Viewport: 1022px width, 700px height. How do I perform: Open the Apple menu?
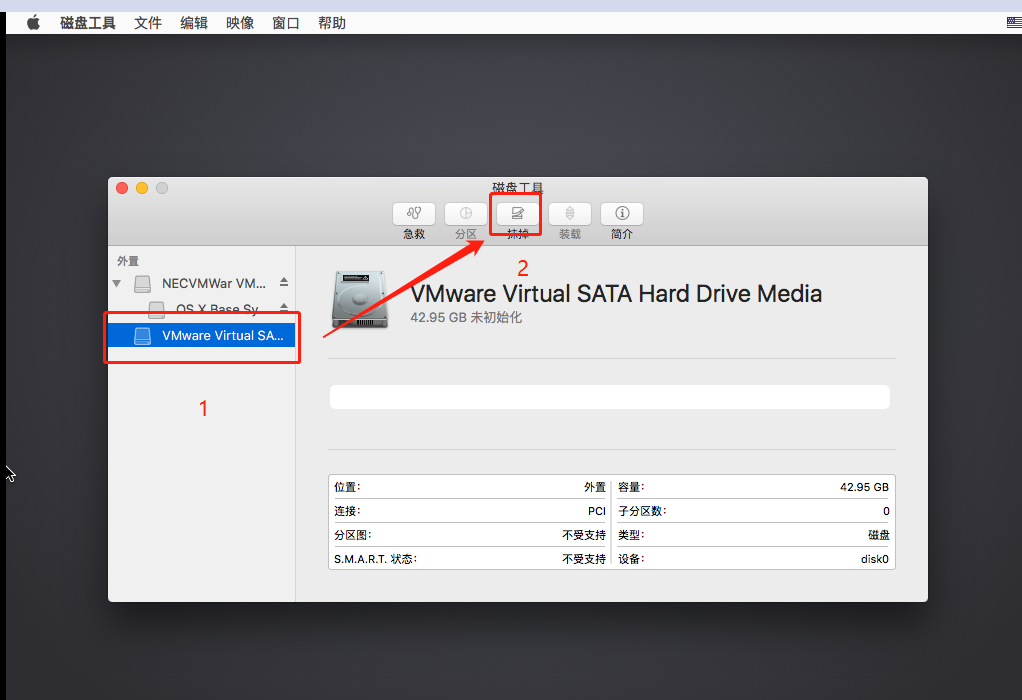point(33,23)
